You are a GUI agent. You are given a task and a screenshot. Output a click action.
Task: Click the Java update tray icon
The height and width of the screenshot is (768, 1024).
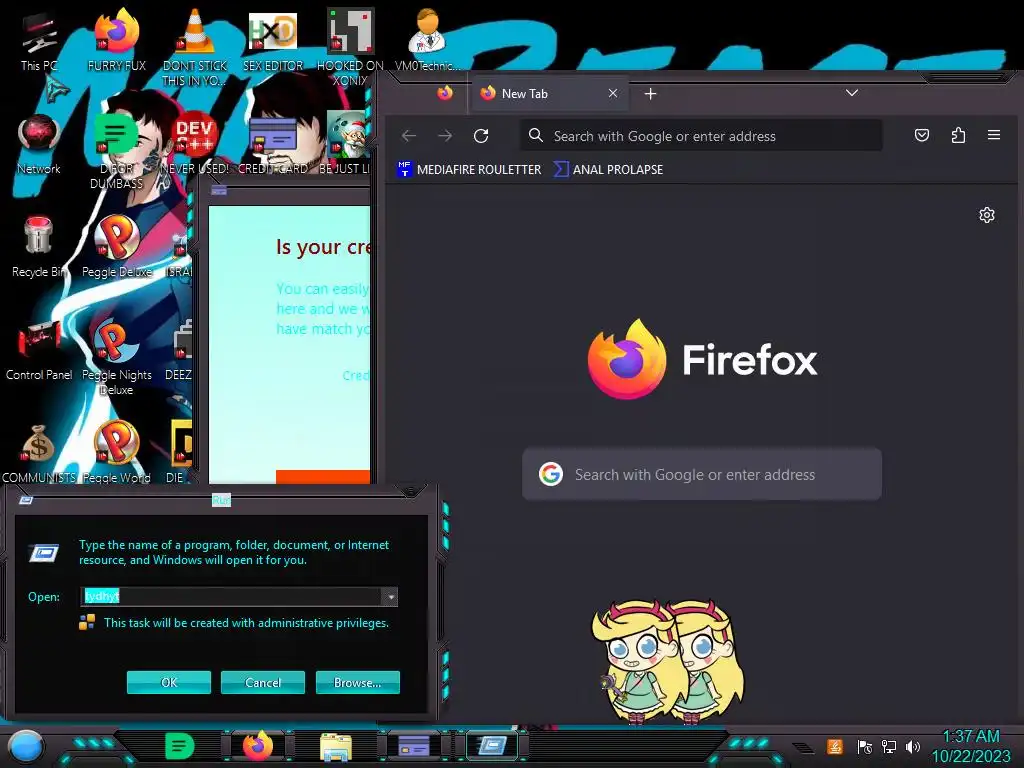pyautogui.click(x=835, y=746)
